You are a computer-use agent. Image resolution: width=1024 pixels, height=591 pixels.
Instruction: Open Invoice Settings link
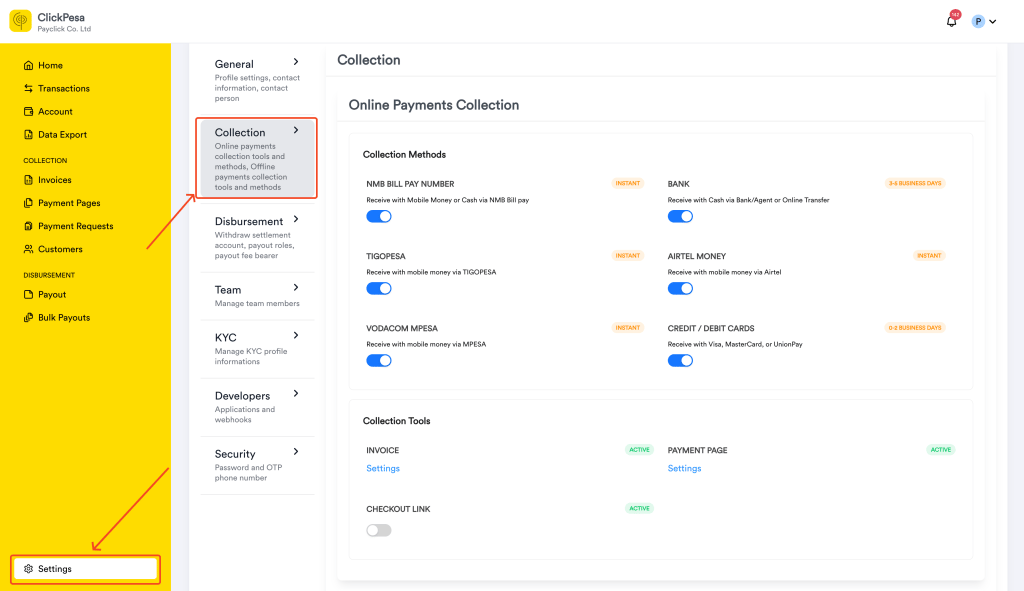[383, 468]
